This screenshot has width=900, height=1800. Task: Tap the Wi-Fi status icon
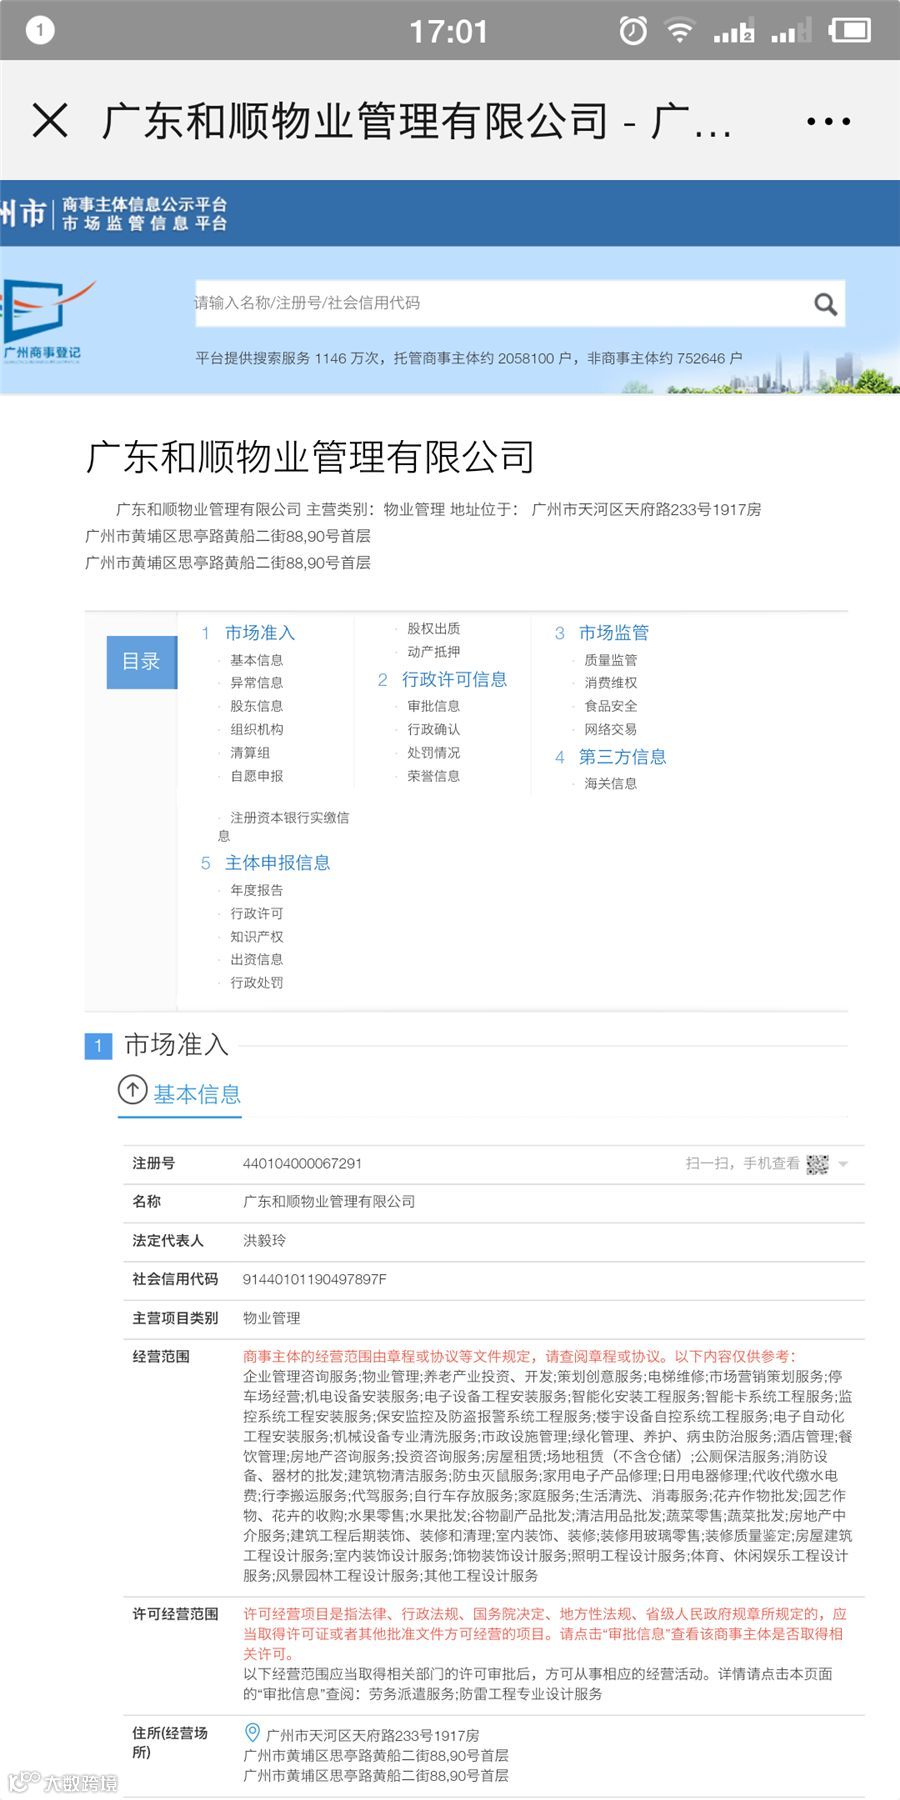pyautogui.click(x=680, y=31)
